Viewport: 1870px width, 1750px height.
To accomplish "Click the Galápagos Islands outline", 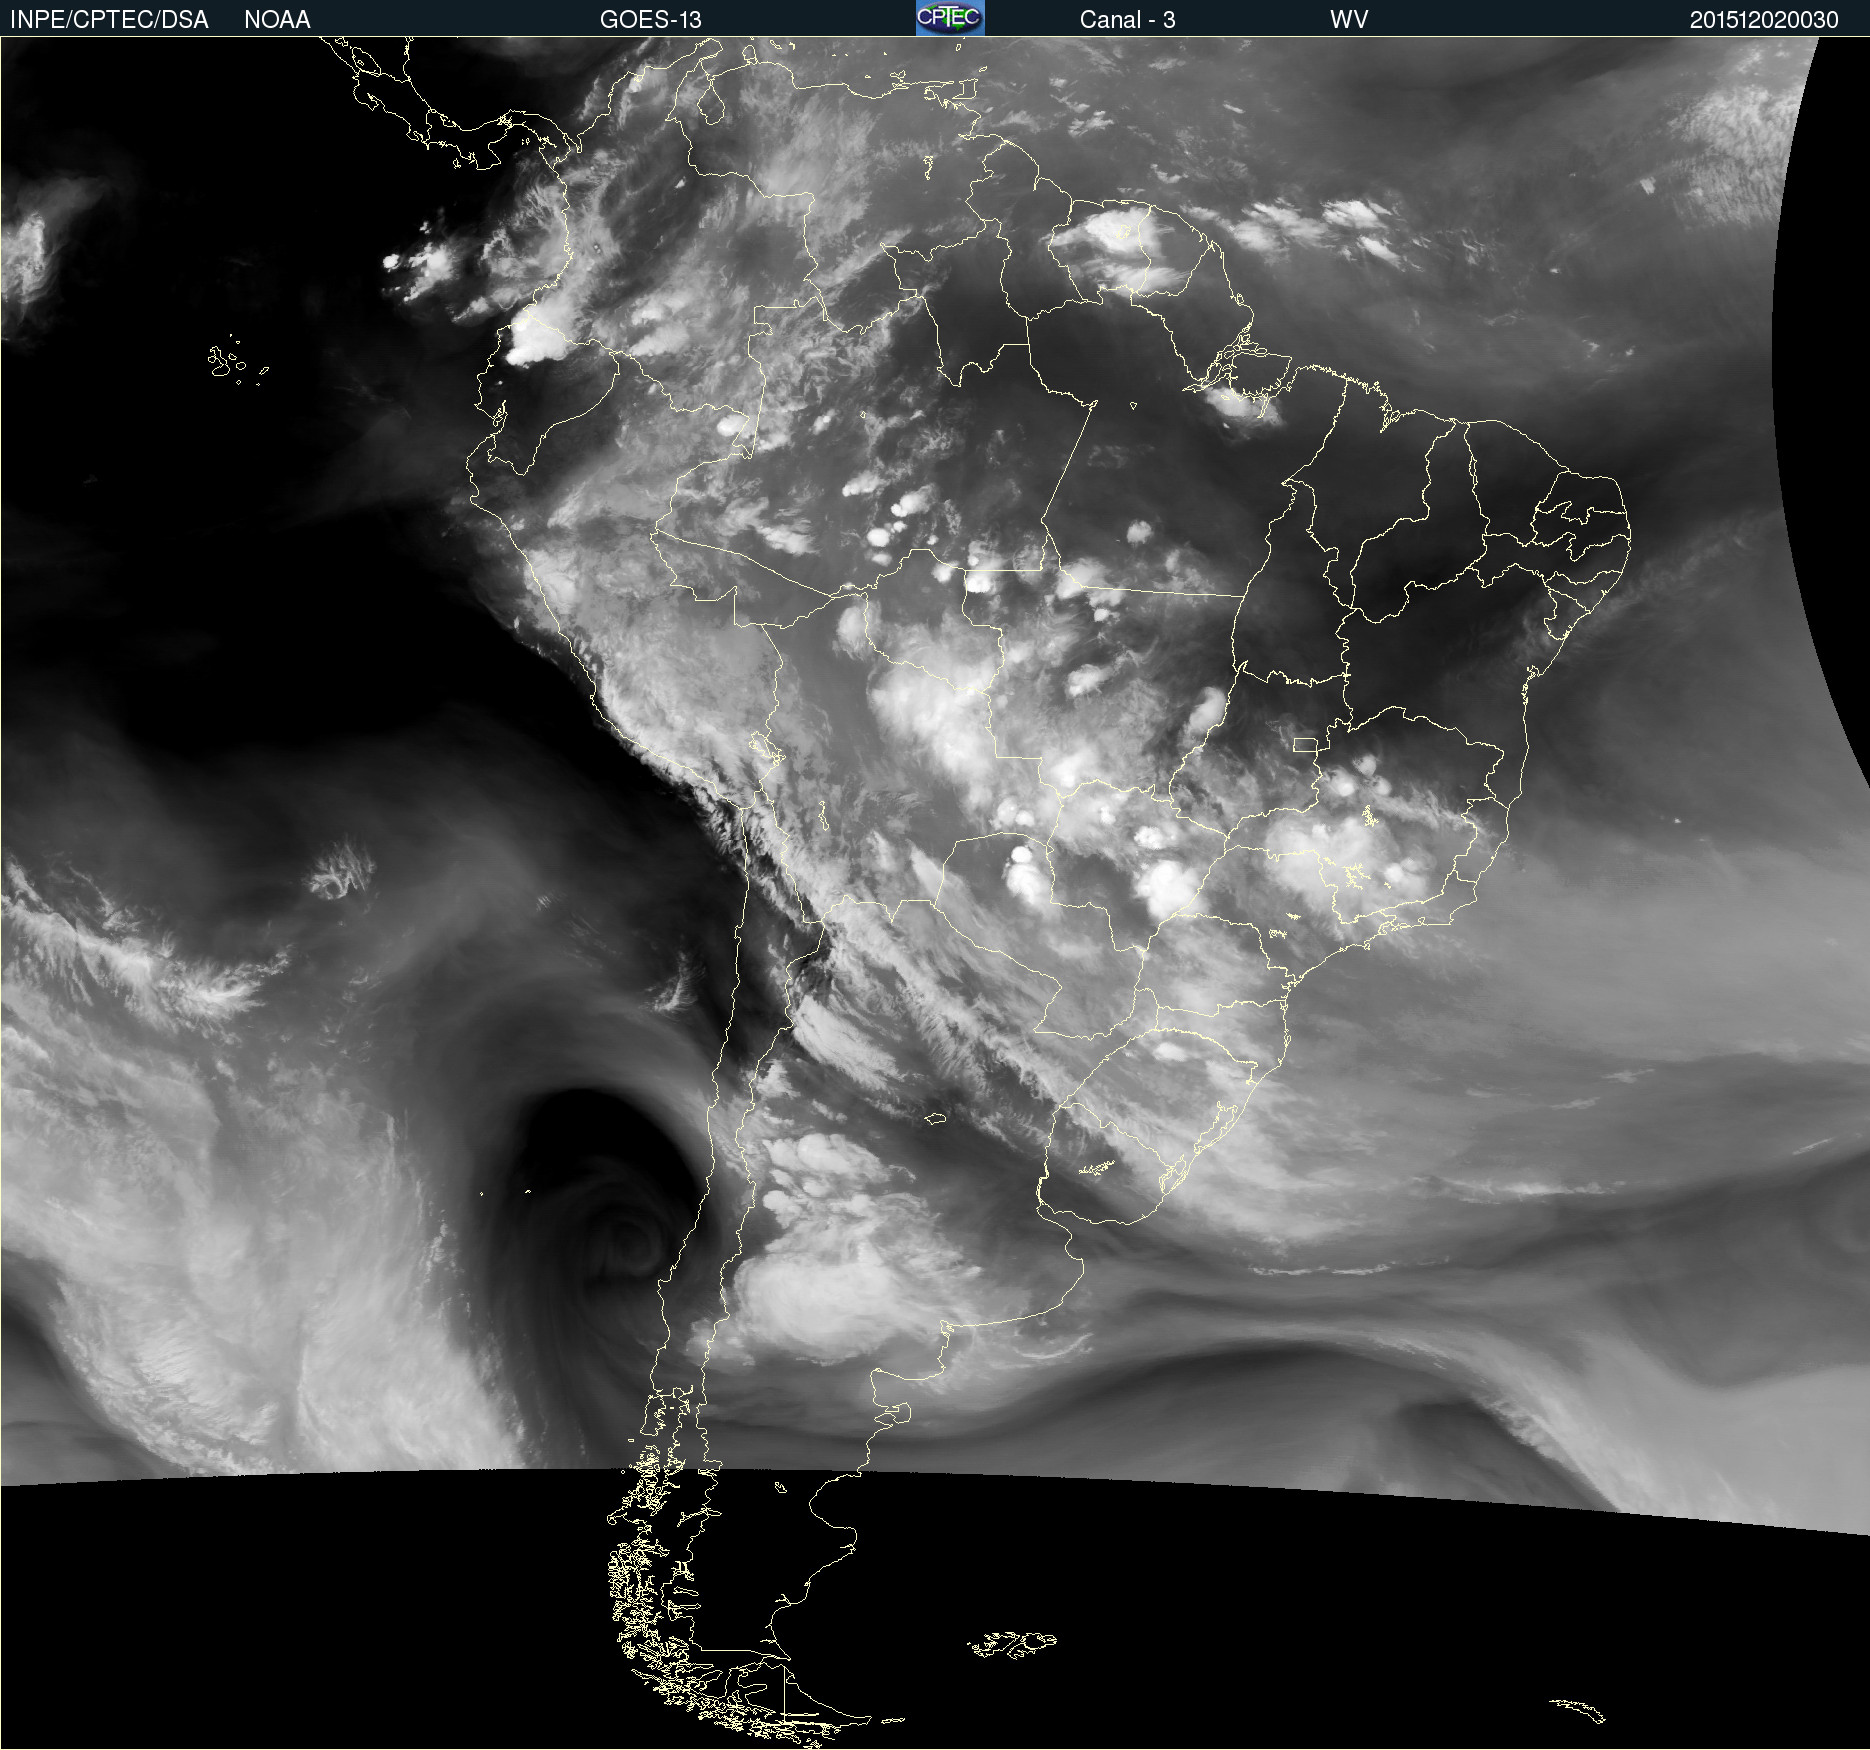I will coord(226,361).
